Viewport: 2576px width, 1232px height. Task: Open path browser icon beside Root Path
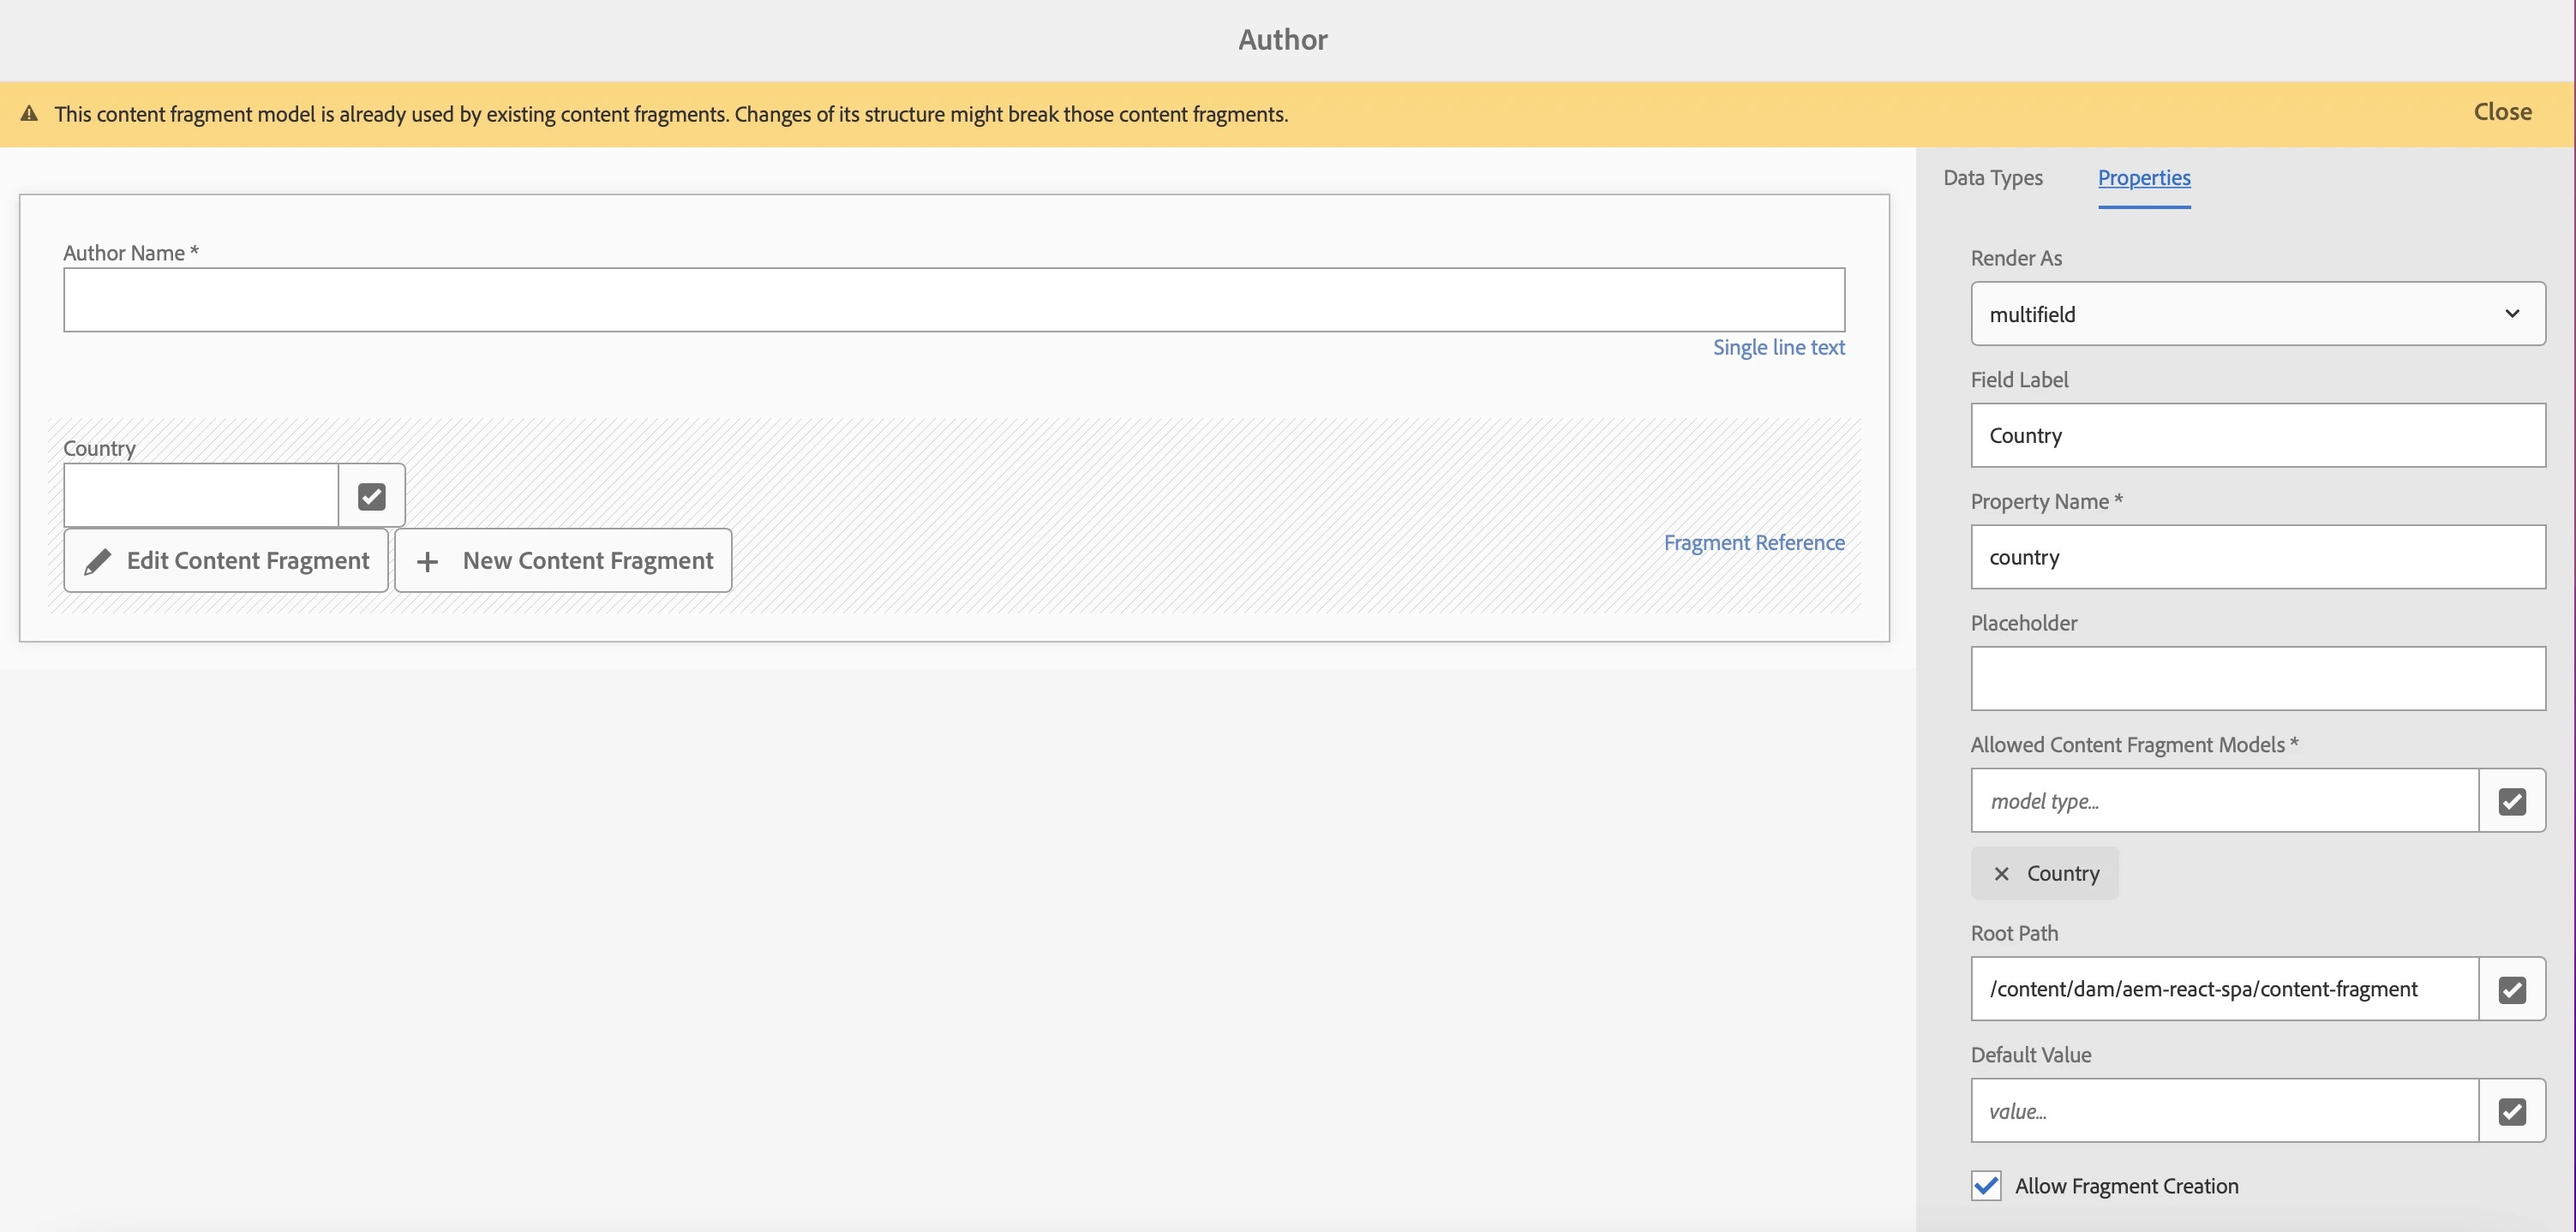[2511, 990]
